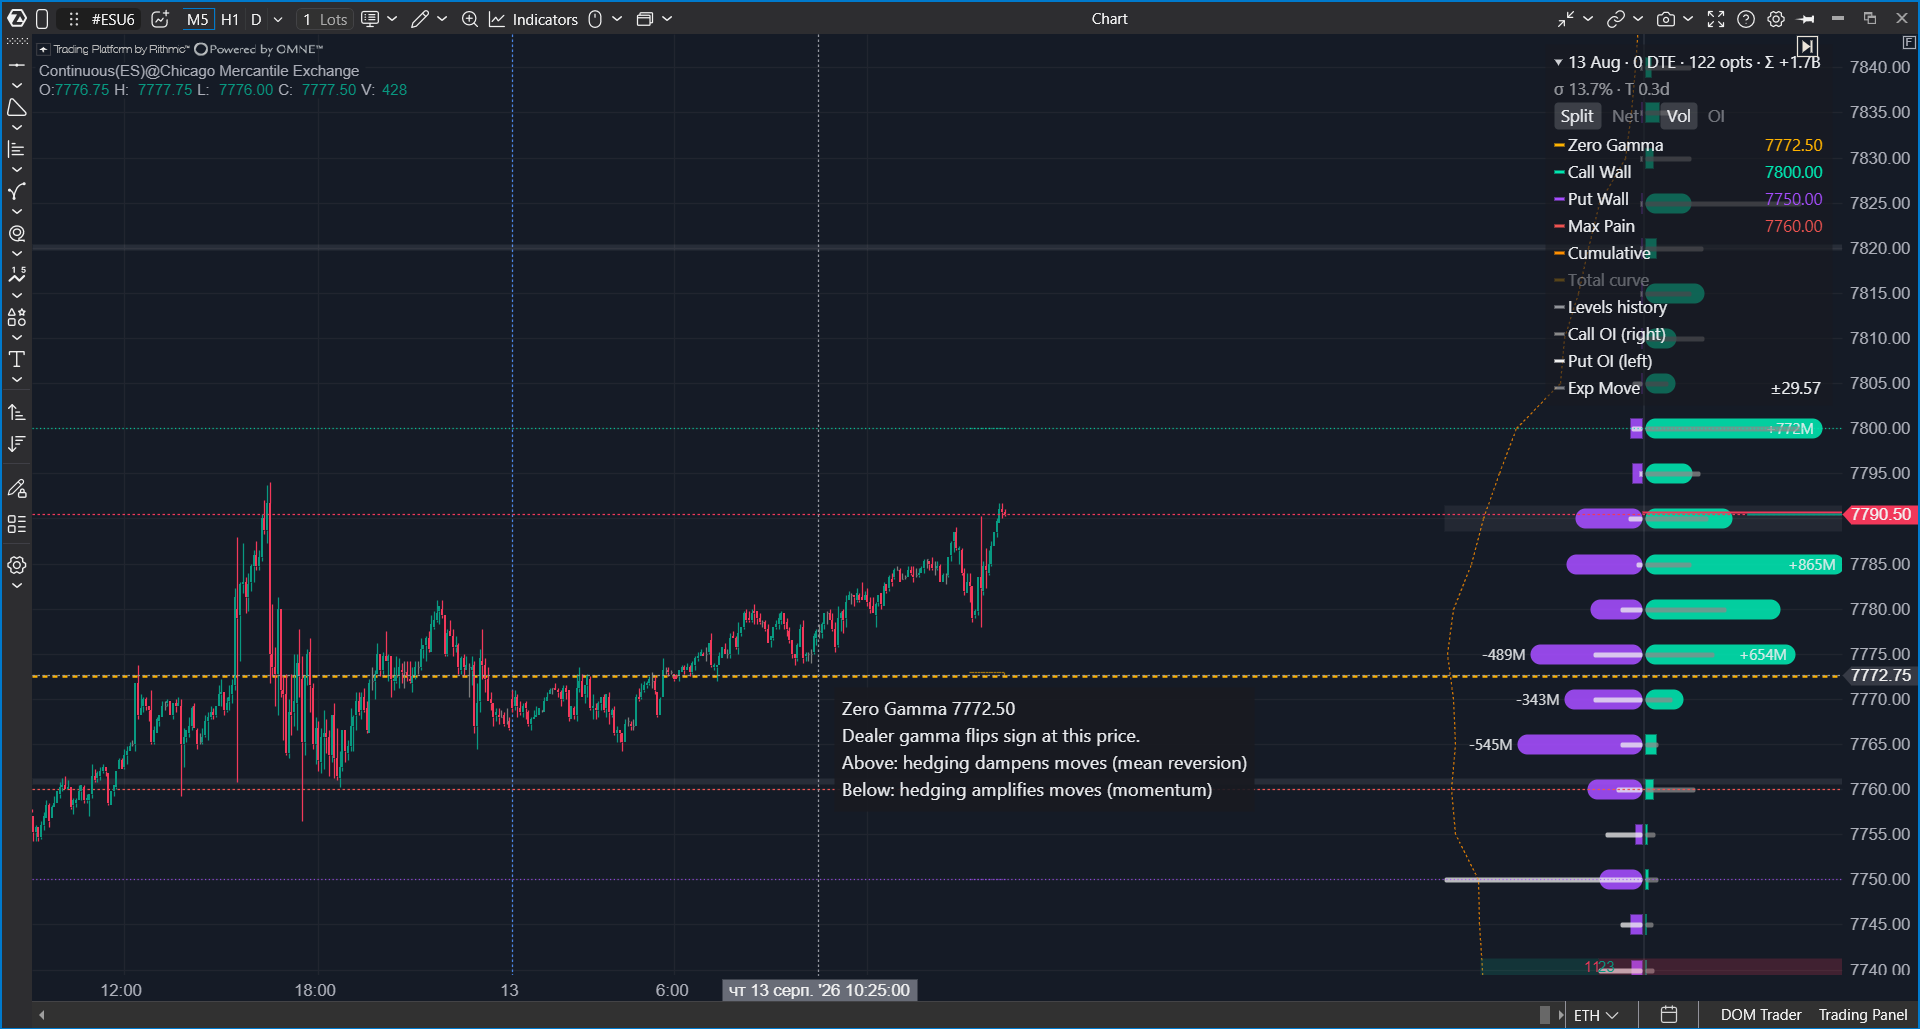This screenshot has width=1920, height=1029.
Task: Expand the chart type dropdown arrow
Action: click(x=392, y=19)
